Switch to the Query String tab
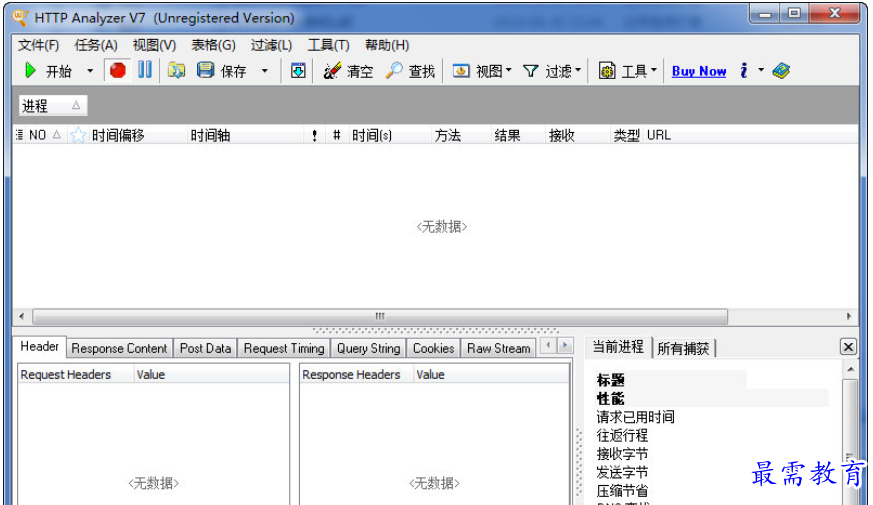 (369, 349)
